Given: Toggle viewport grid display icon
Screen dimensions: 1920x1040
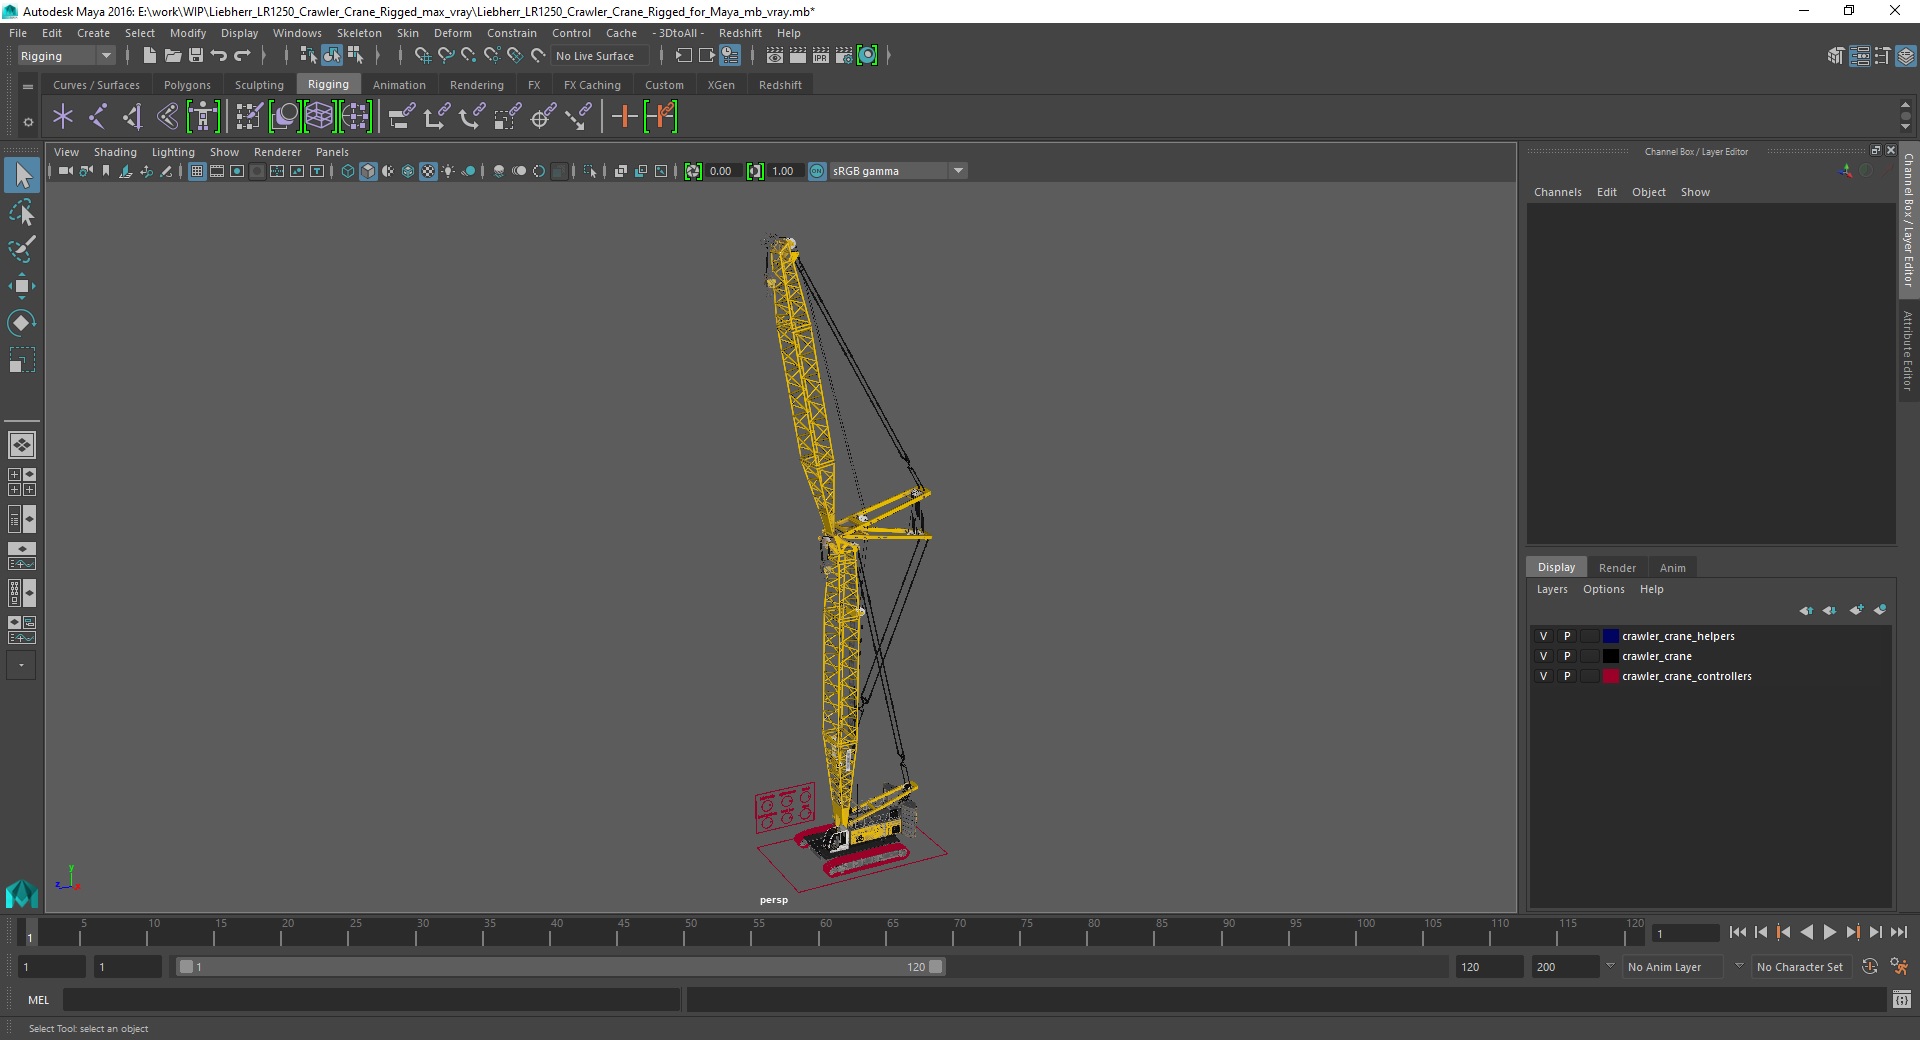Looking at the screenshot, I should coord(197,171).
